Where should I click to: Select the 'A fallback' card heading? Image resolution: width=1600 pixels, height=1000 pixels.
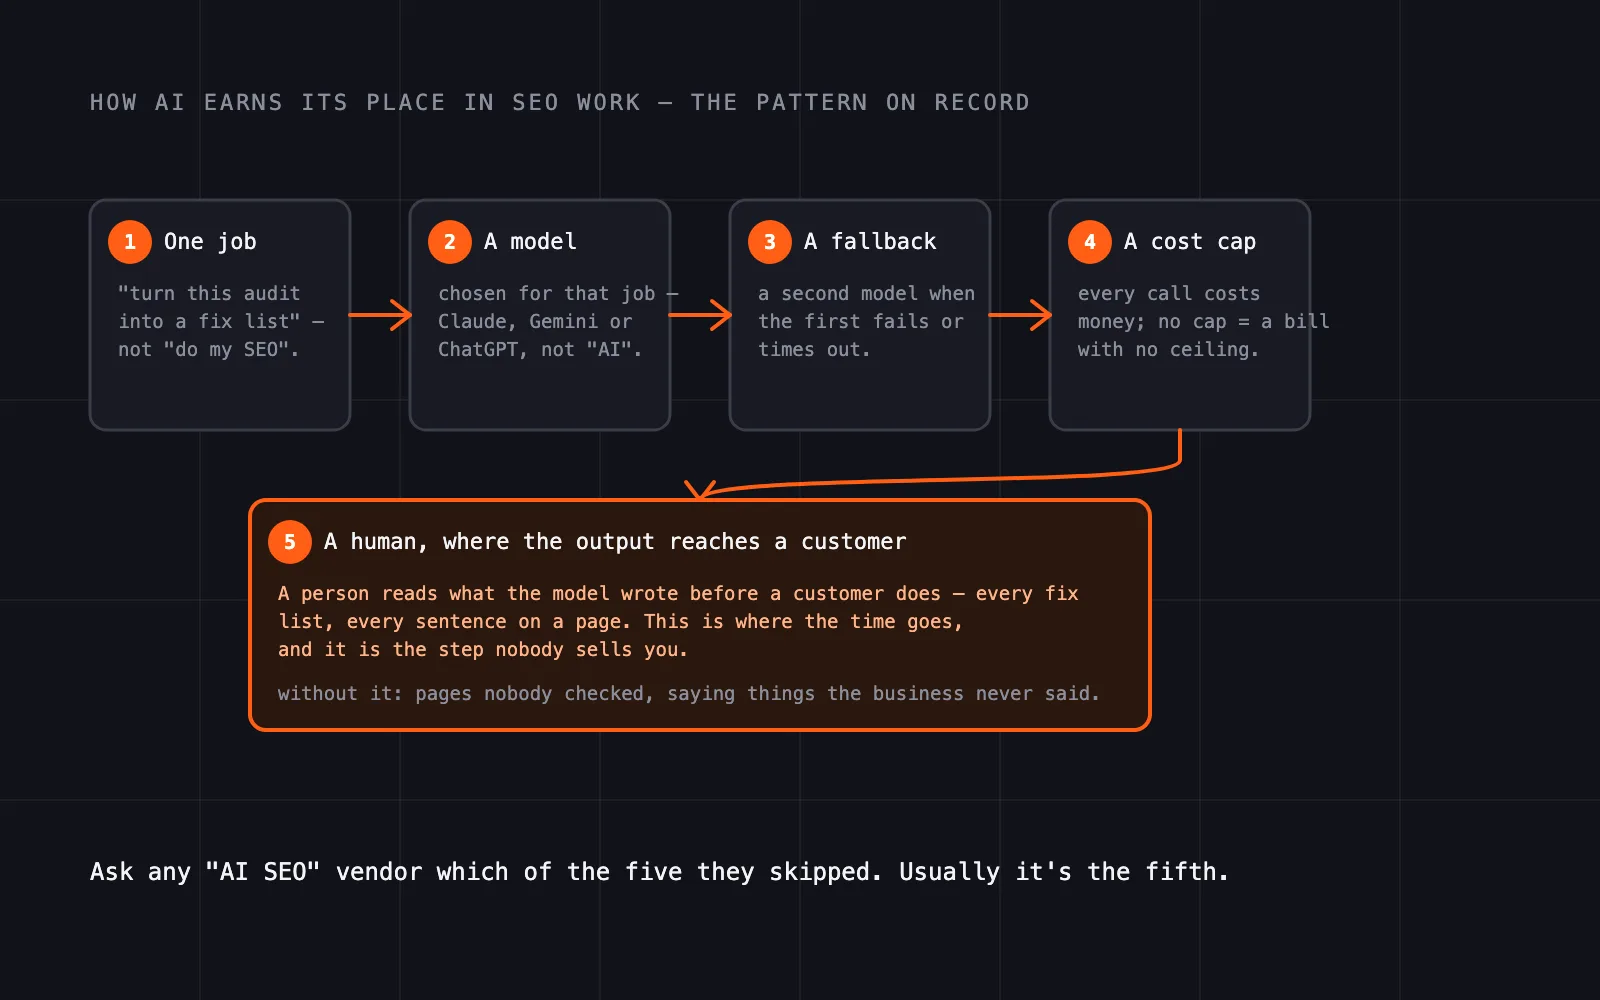[870, 242]
